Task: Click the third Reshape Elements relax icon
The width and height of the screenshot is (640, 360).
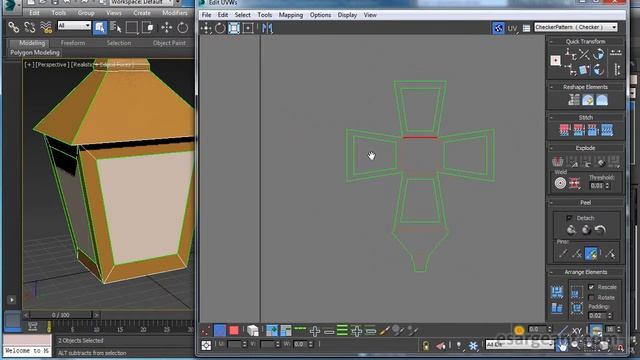Action: (x=602, y=100)
